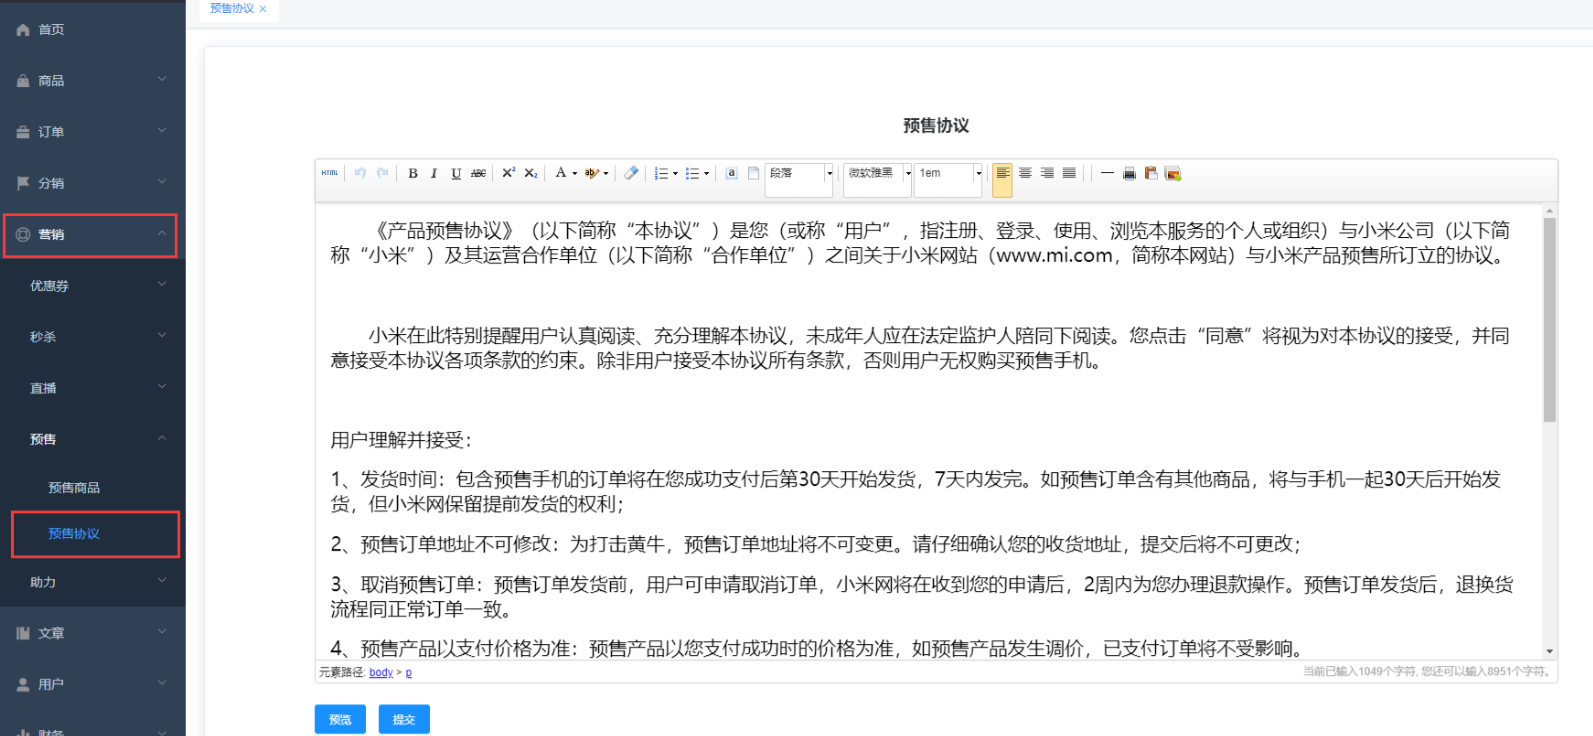Go to 首页 in the sidebar
This screenshot has height=736, width=1593.
click(x=92, y=30)
